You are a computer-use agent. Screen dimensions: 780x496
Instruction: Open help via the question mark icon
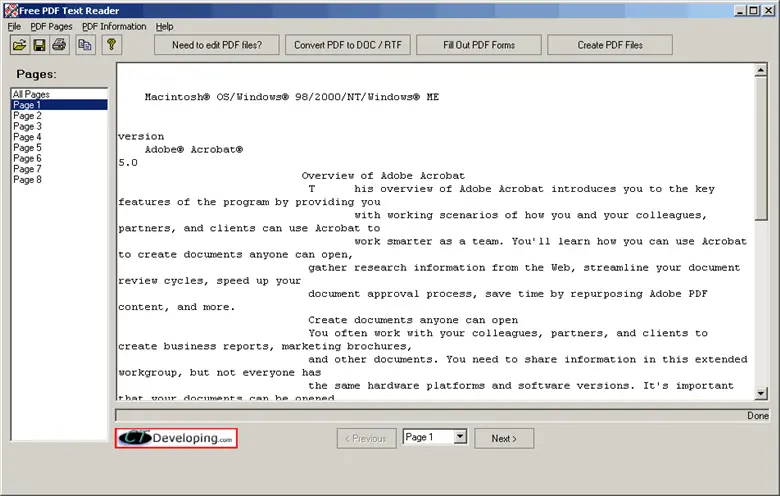[111, 45]
